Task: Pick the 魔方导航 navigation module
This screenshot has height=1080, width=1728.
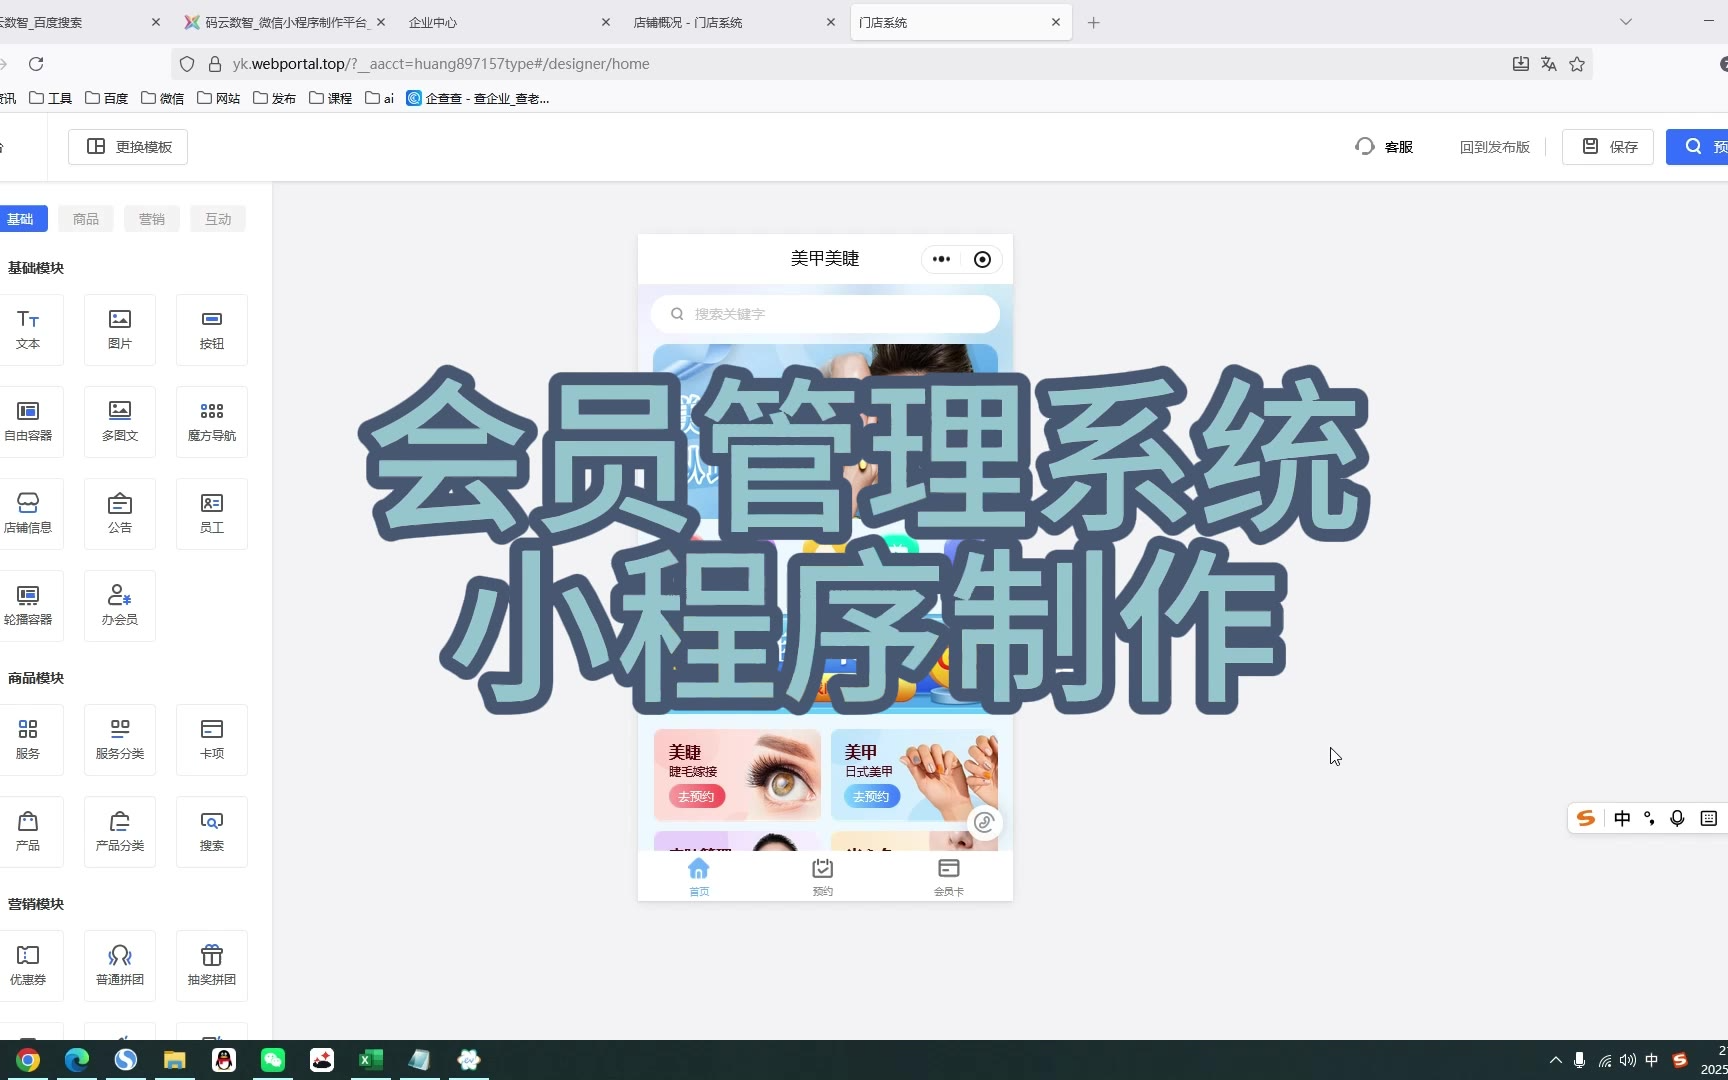Action: pos(212,421)
